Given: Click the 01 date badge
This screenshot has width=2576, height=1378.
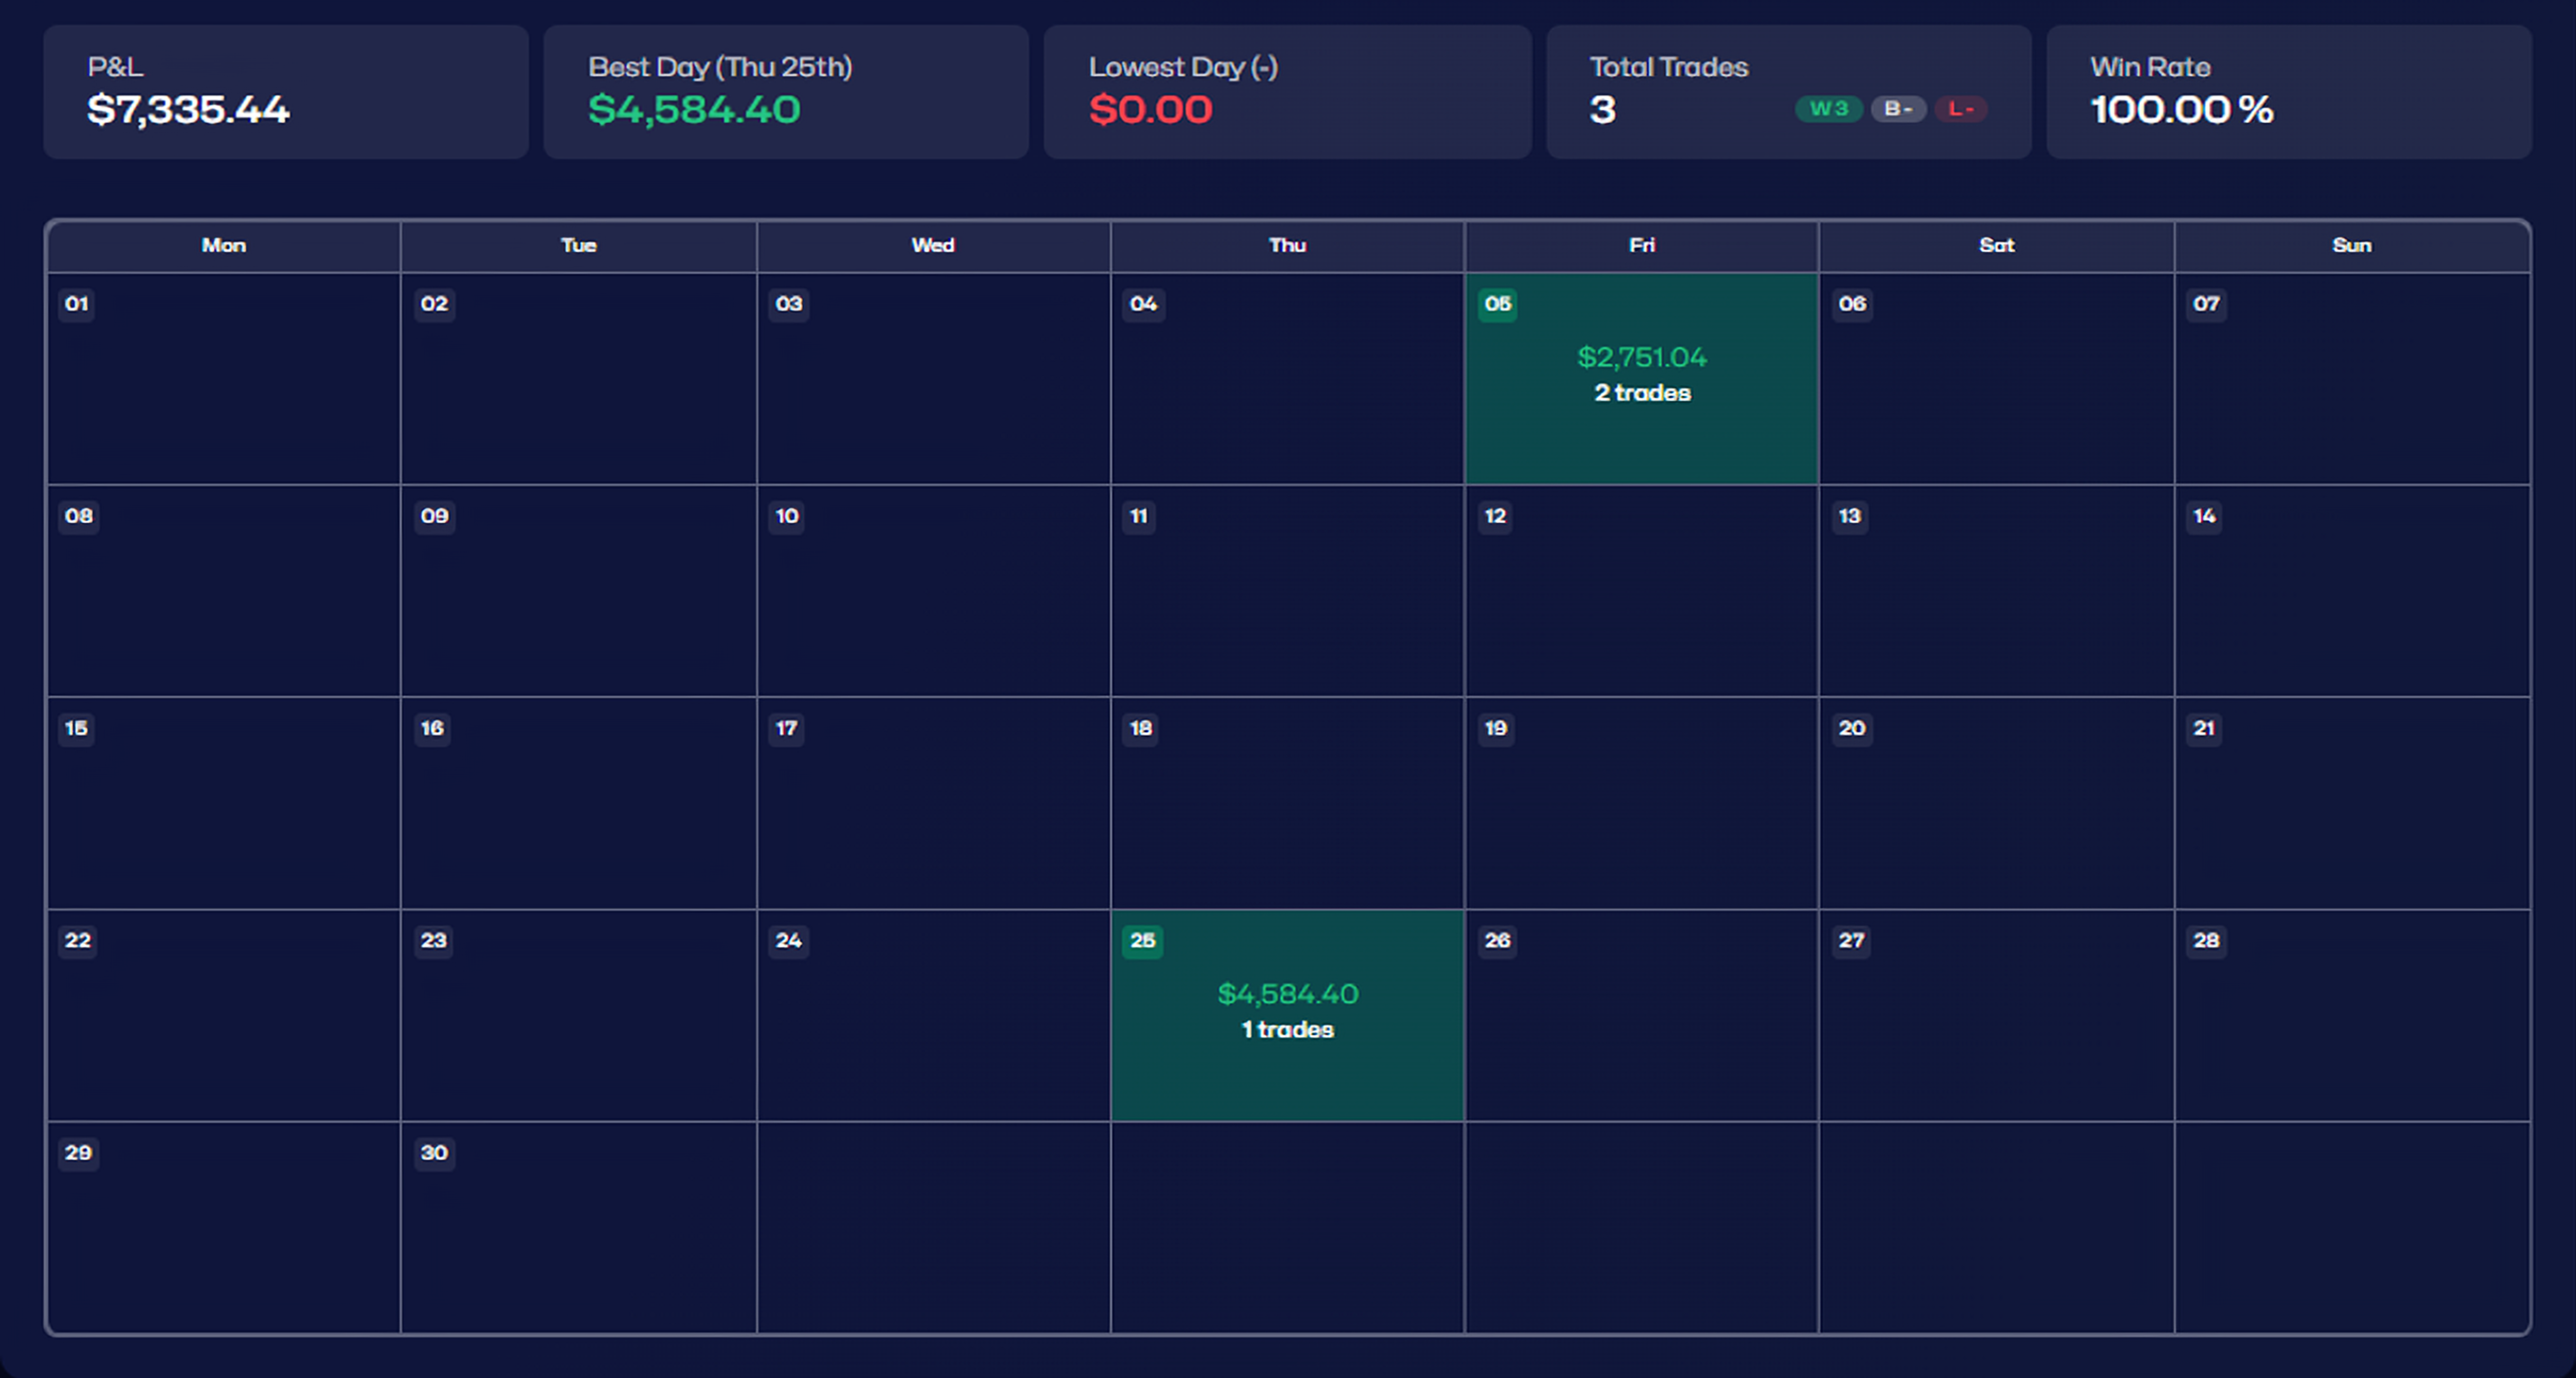Looking at the screenshot, I should click(x=77, y=304).
